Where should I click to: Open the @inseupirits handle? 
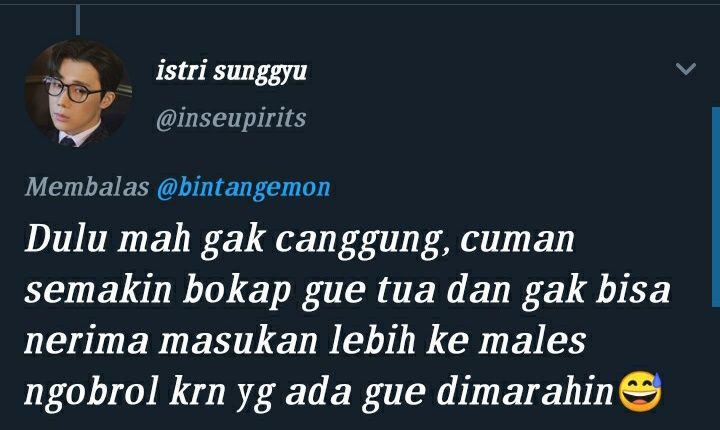pos(231,119)
